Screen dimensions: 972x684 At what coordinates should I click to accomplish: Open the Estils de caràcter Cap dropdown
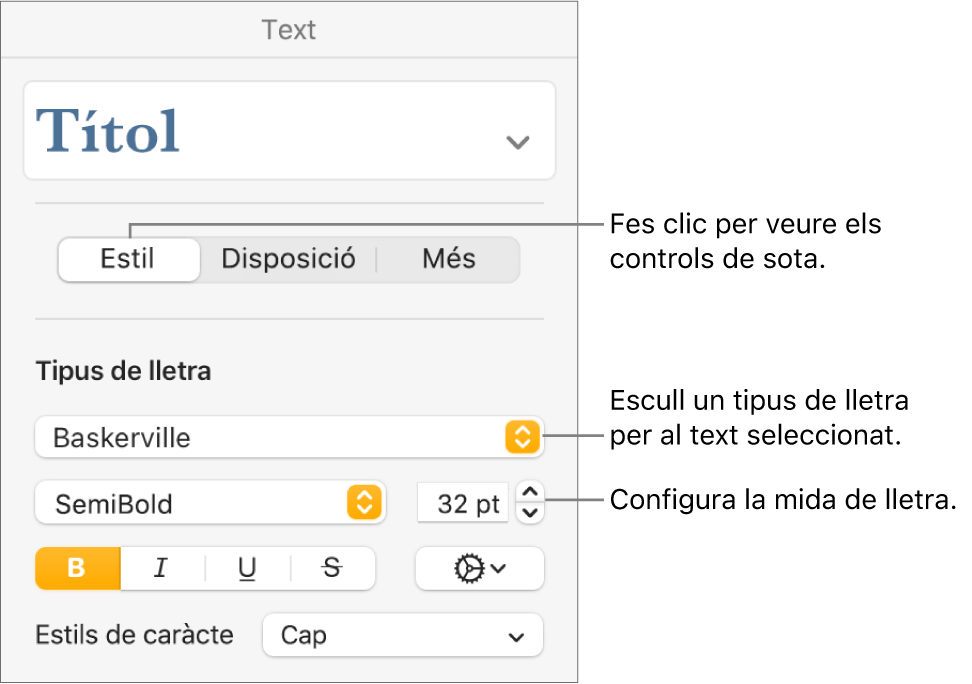[403, 636]
